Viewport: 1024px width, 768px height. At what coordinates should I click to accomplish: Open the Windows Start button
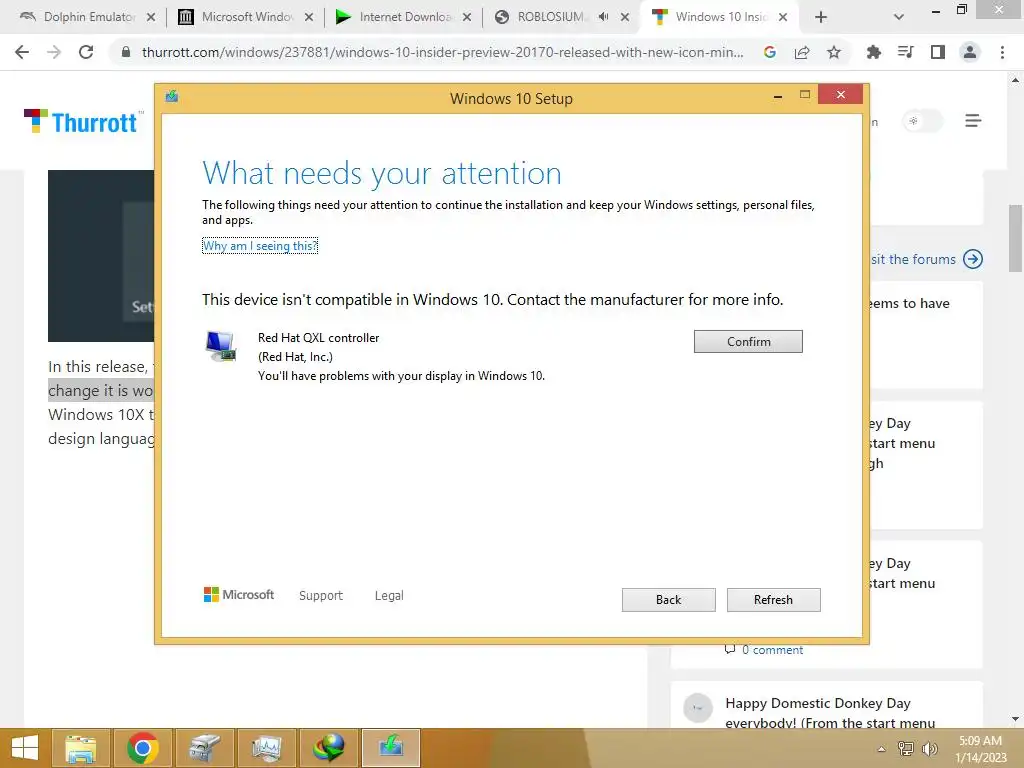pos(24,748)
